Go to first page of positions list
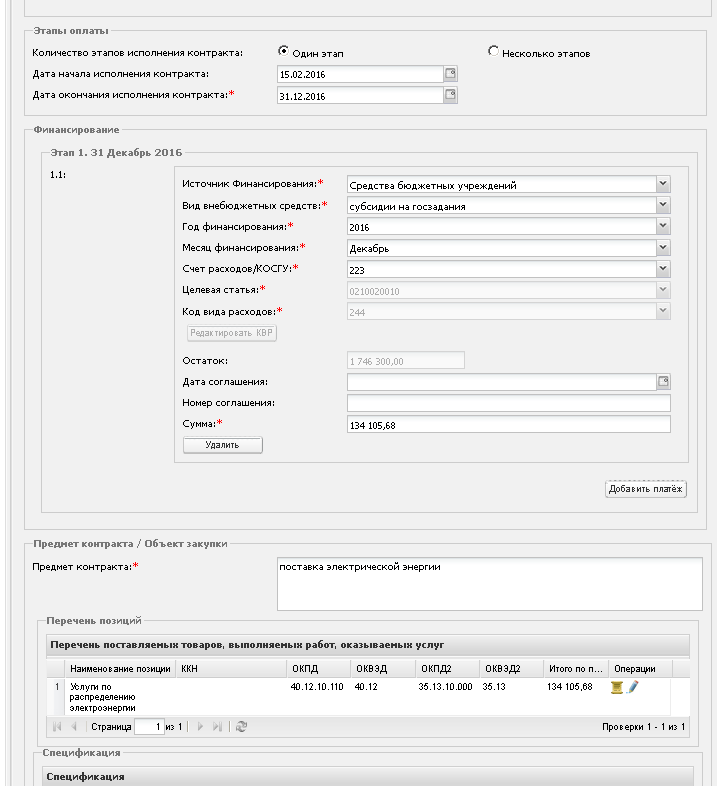 [57, 726]
